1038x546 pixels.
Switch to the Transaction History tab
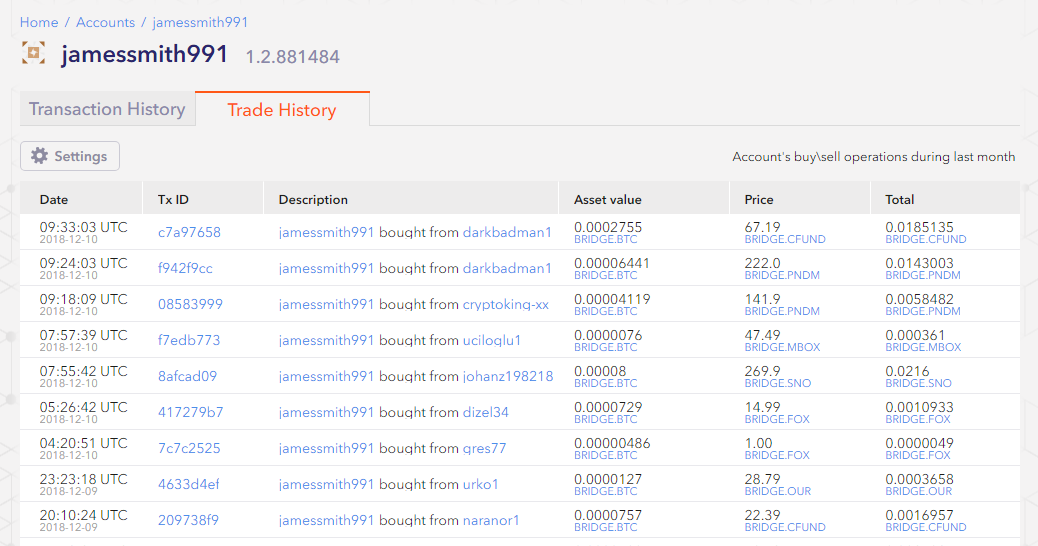(107, 109)
